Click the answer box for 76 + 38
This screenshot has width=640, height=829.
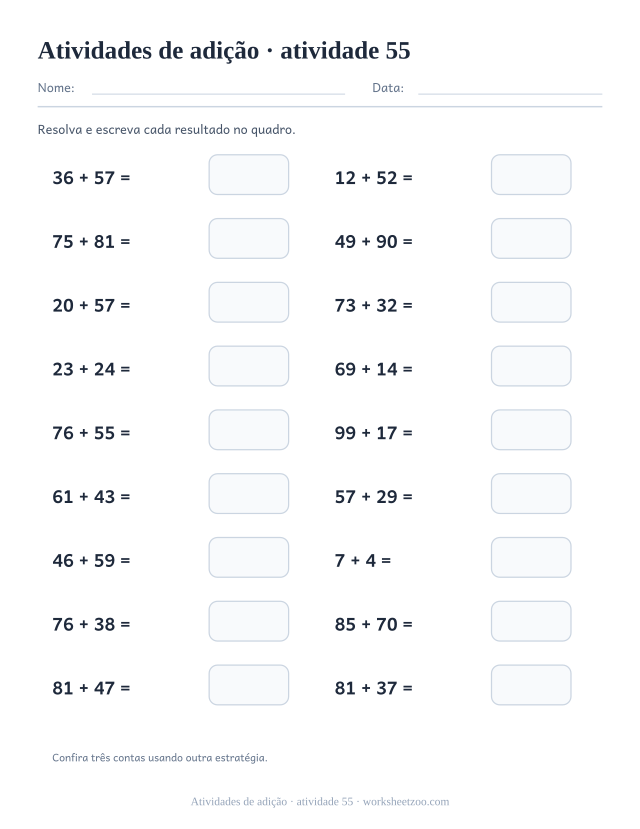tap(248, 621)
